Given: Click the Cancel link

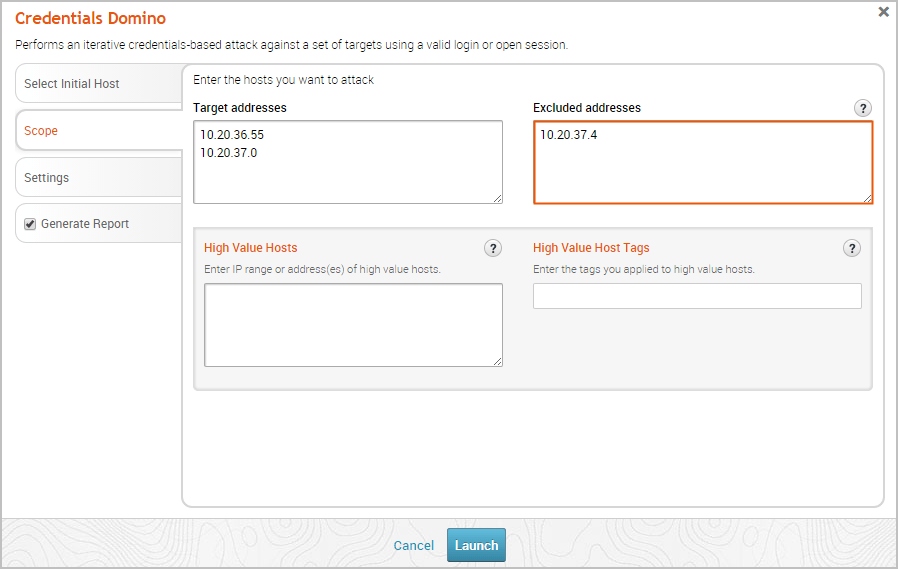Looking at the screenshot, I should click(x=414, y=546).
